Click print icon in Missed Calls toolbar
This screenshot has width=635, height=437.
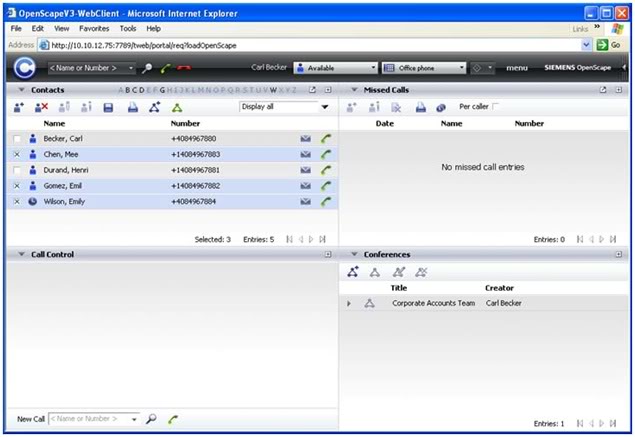click(421, 107)
